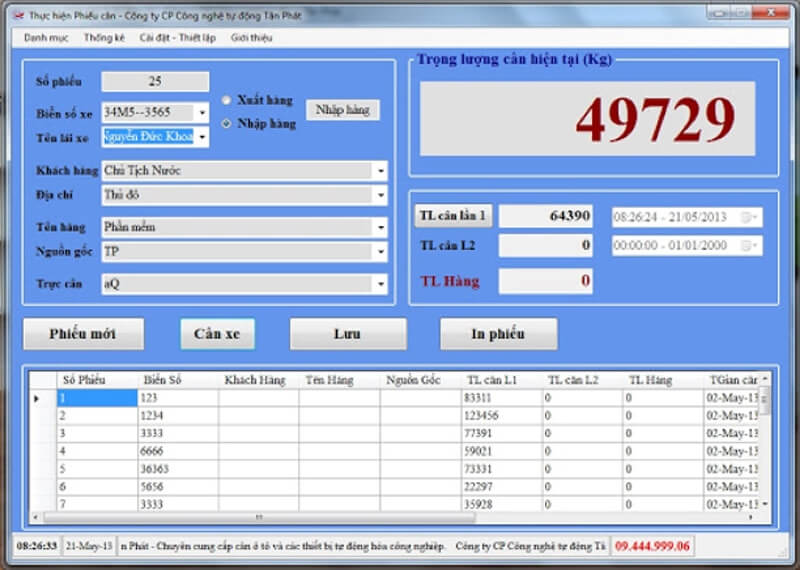
Task: Select the Xuất hàng radio button
Action: (227, 101)
